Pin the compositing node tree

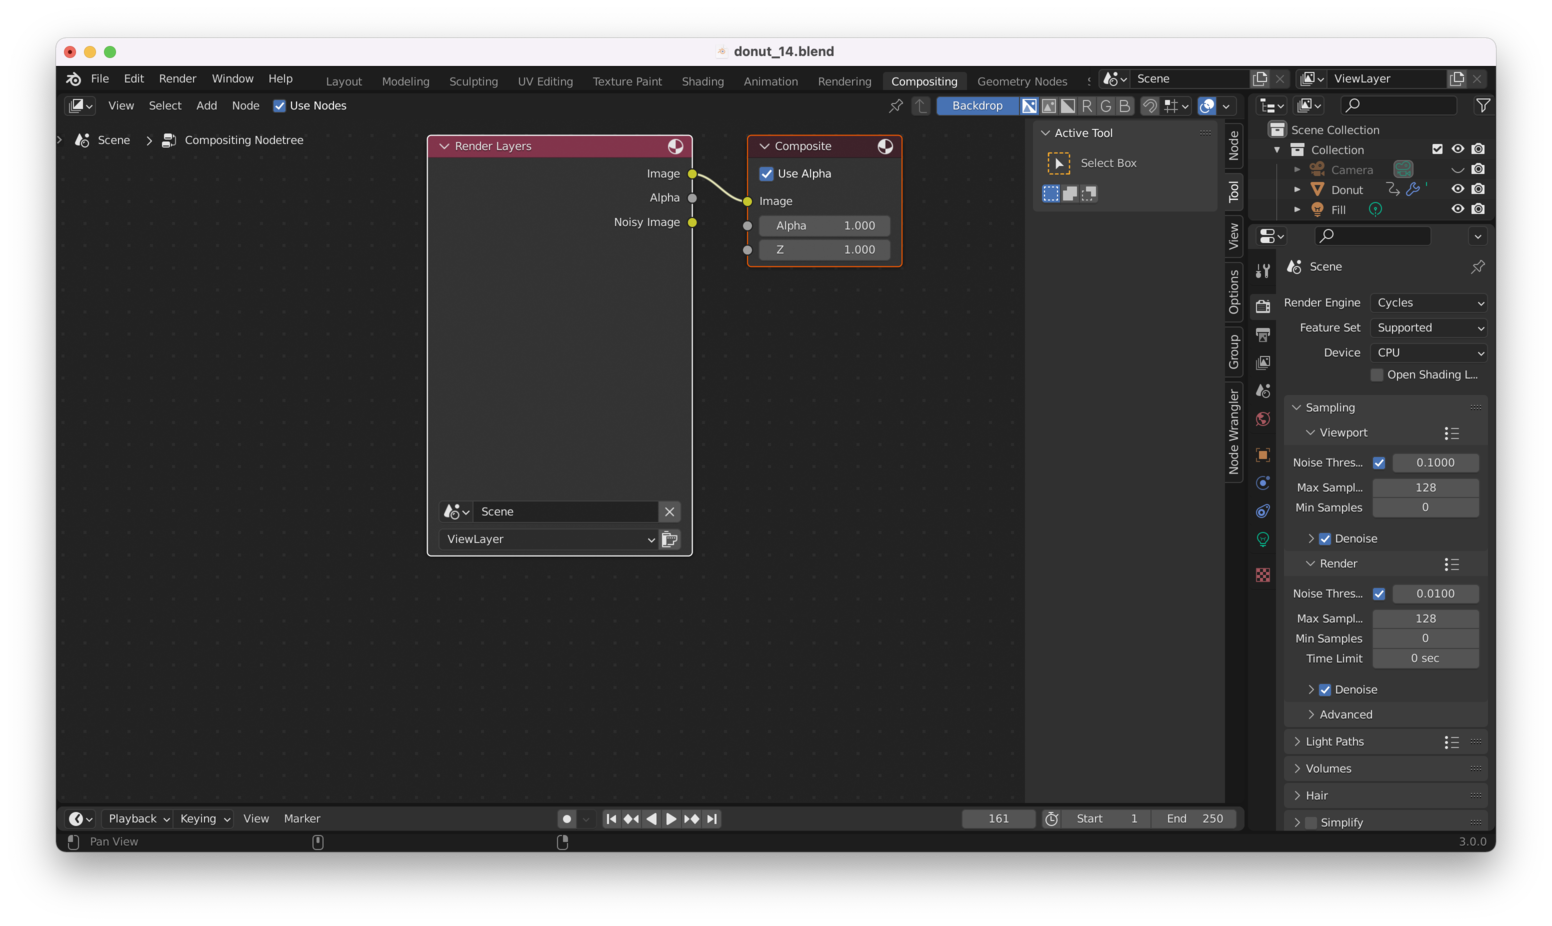[x=897, y=105]
